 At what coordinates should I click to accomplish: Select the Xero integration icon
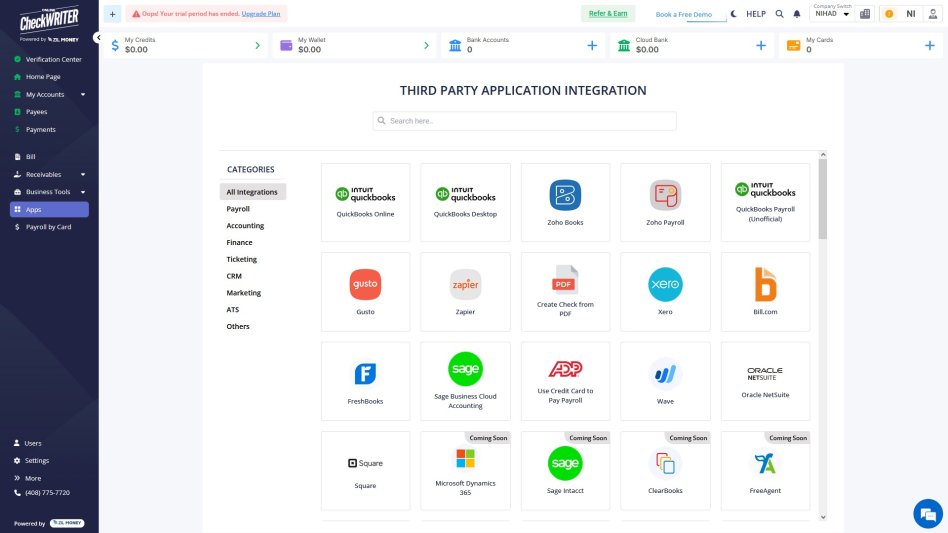(x=665, y=285)
